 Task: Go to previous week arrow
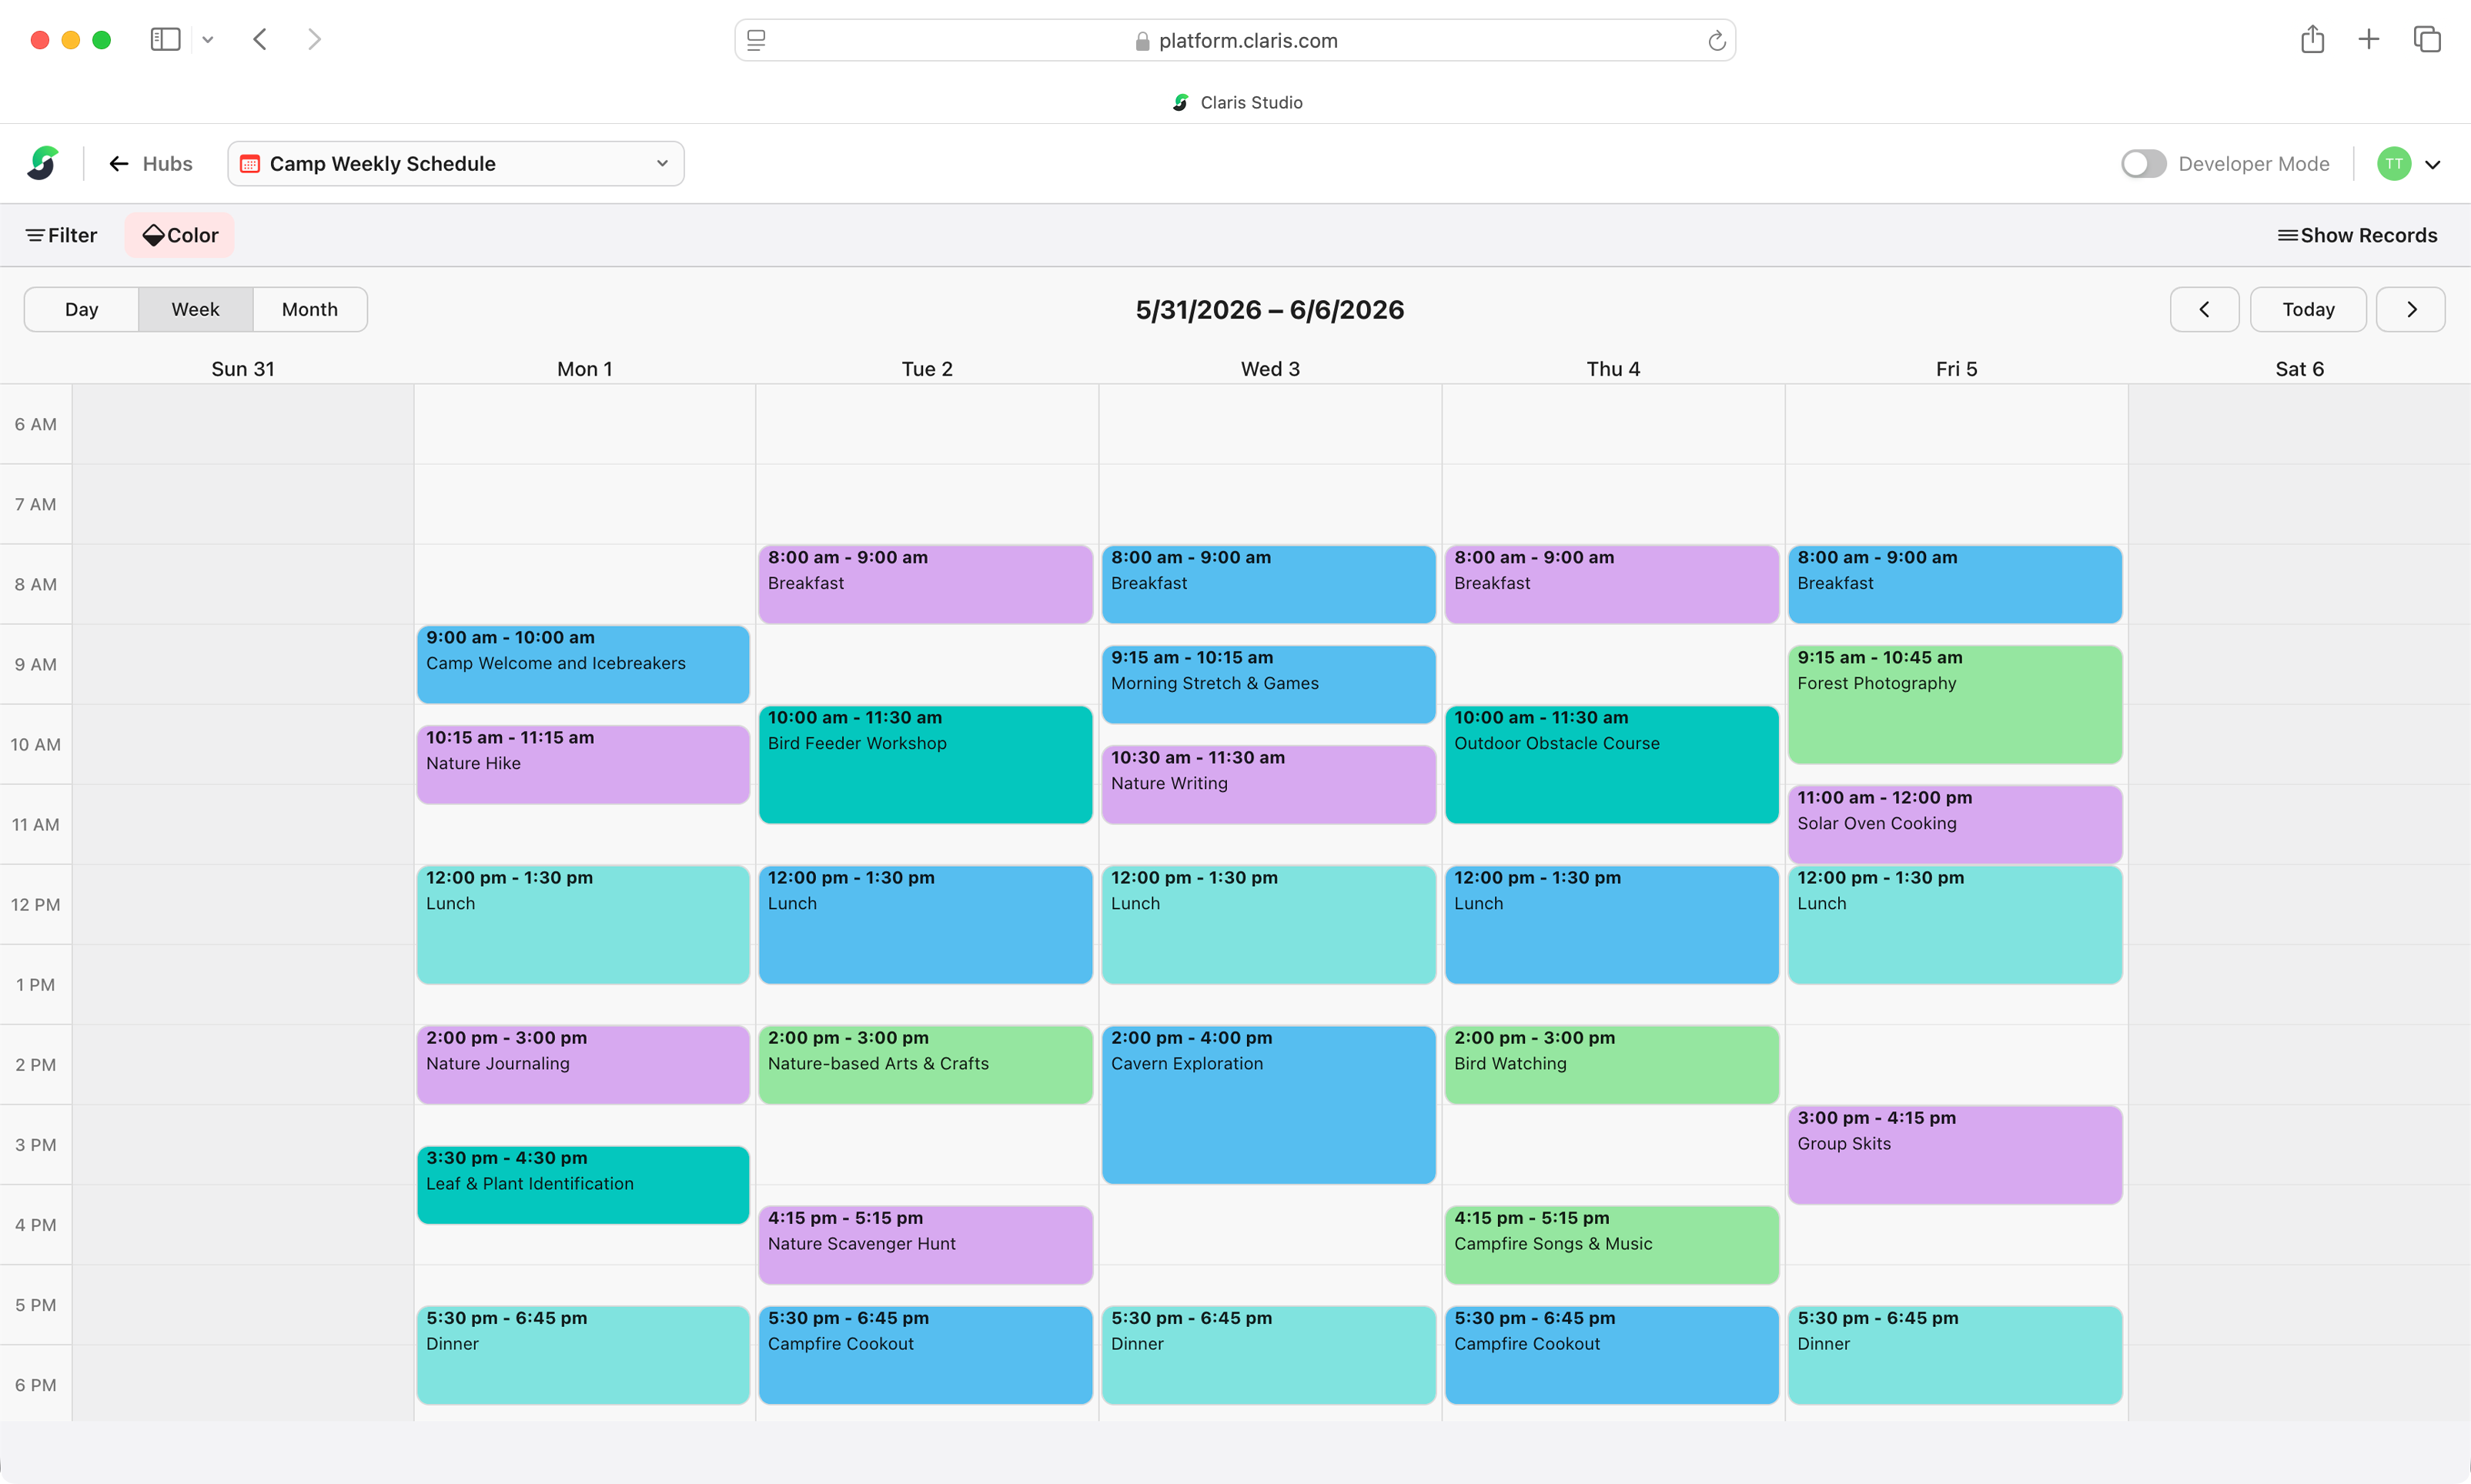2204,310
